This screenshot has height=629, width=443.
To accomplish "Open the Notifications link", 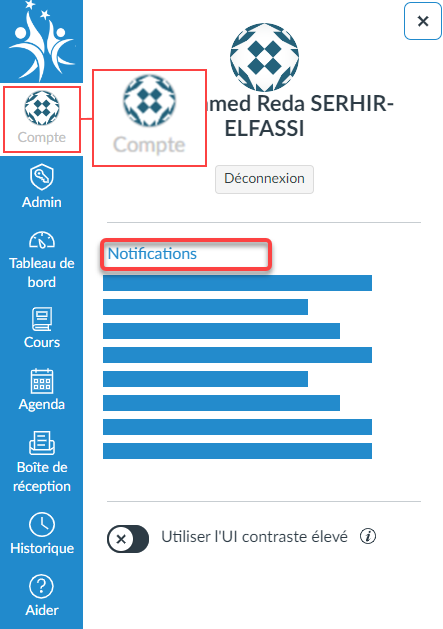I will point(152,254).
